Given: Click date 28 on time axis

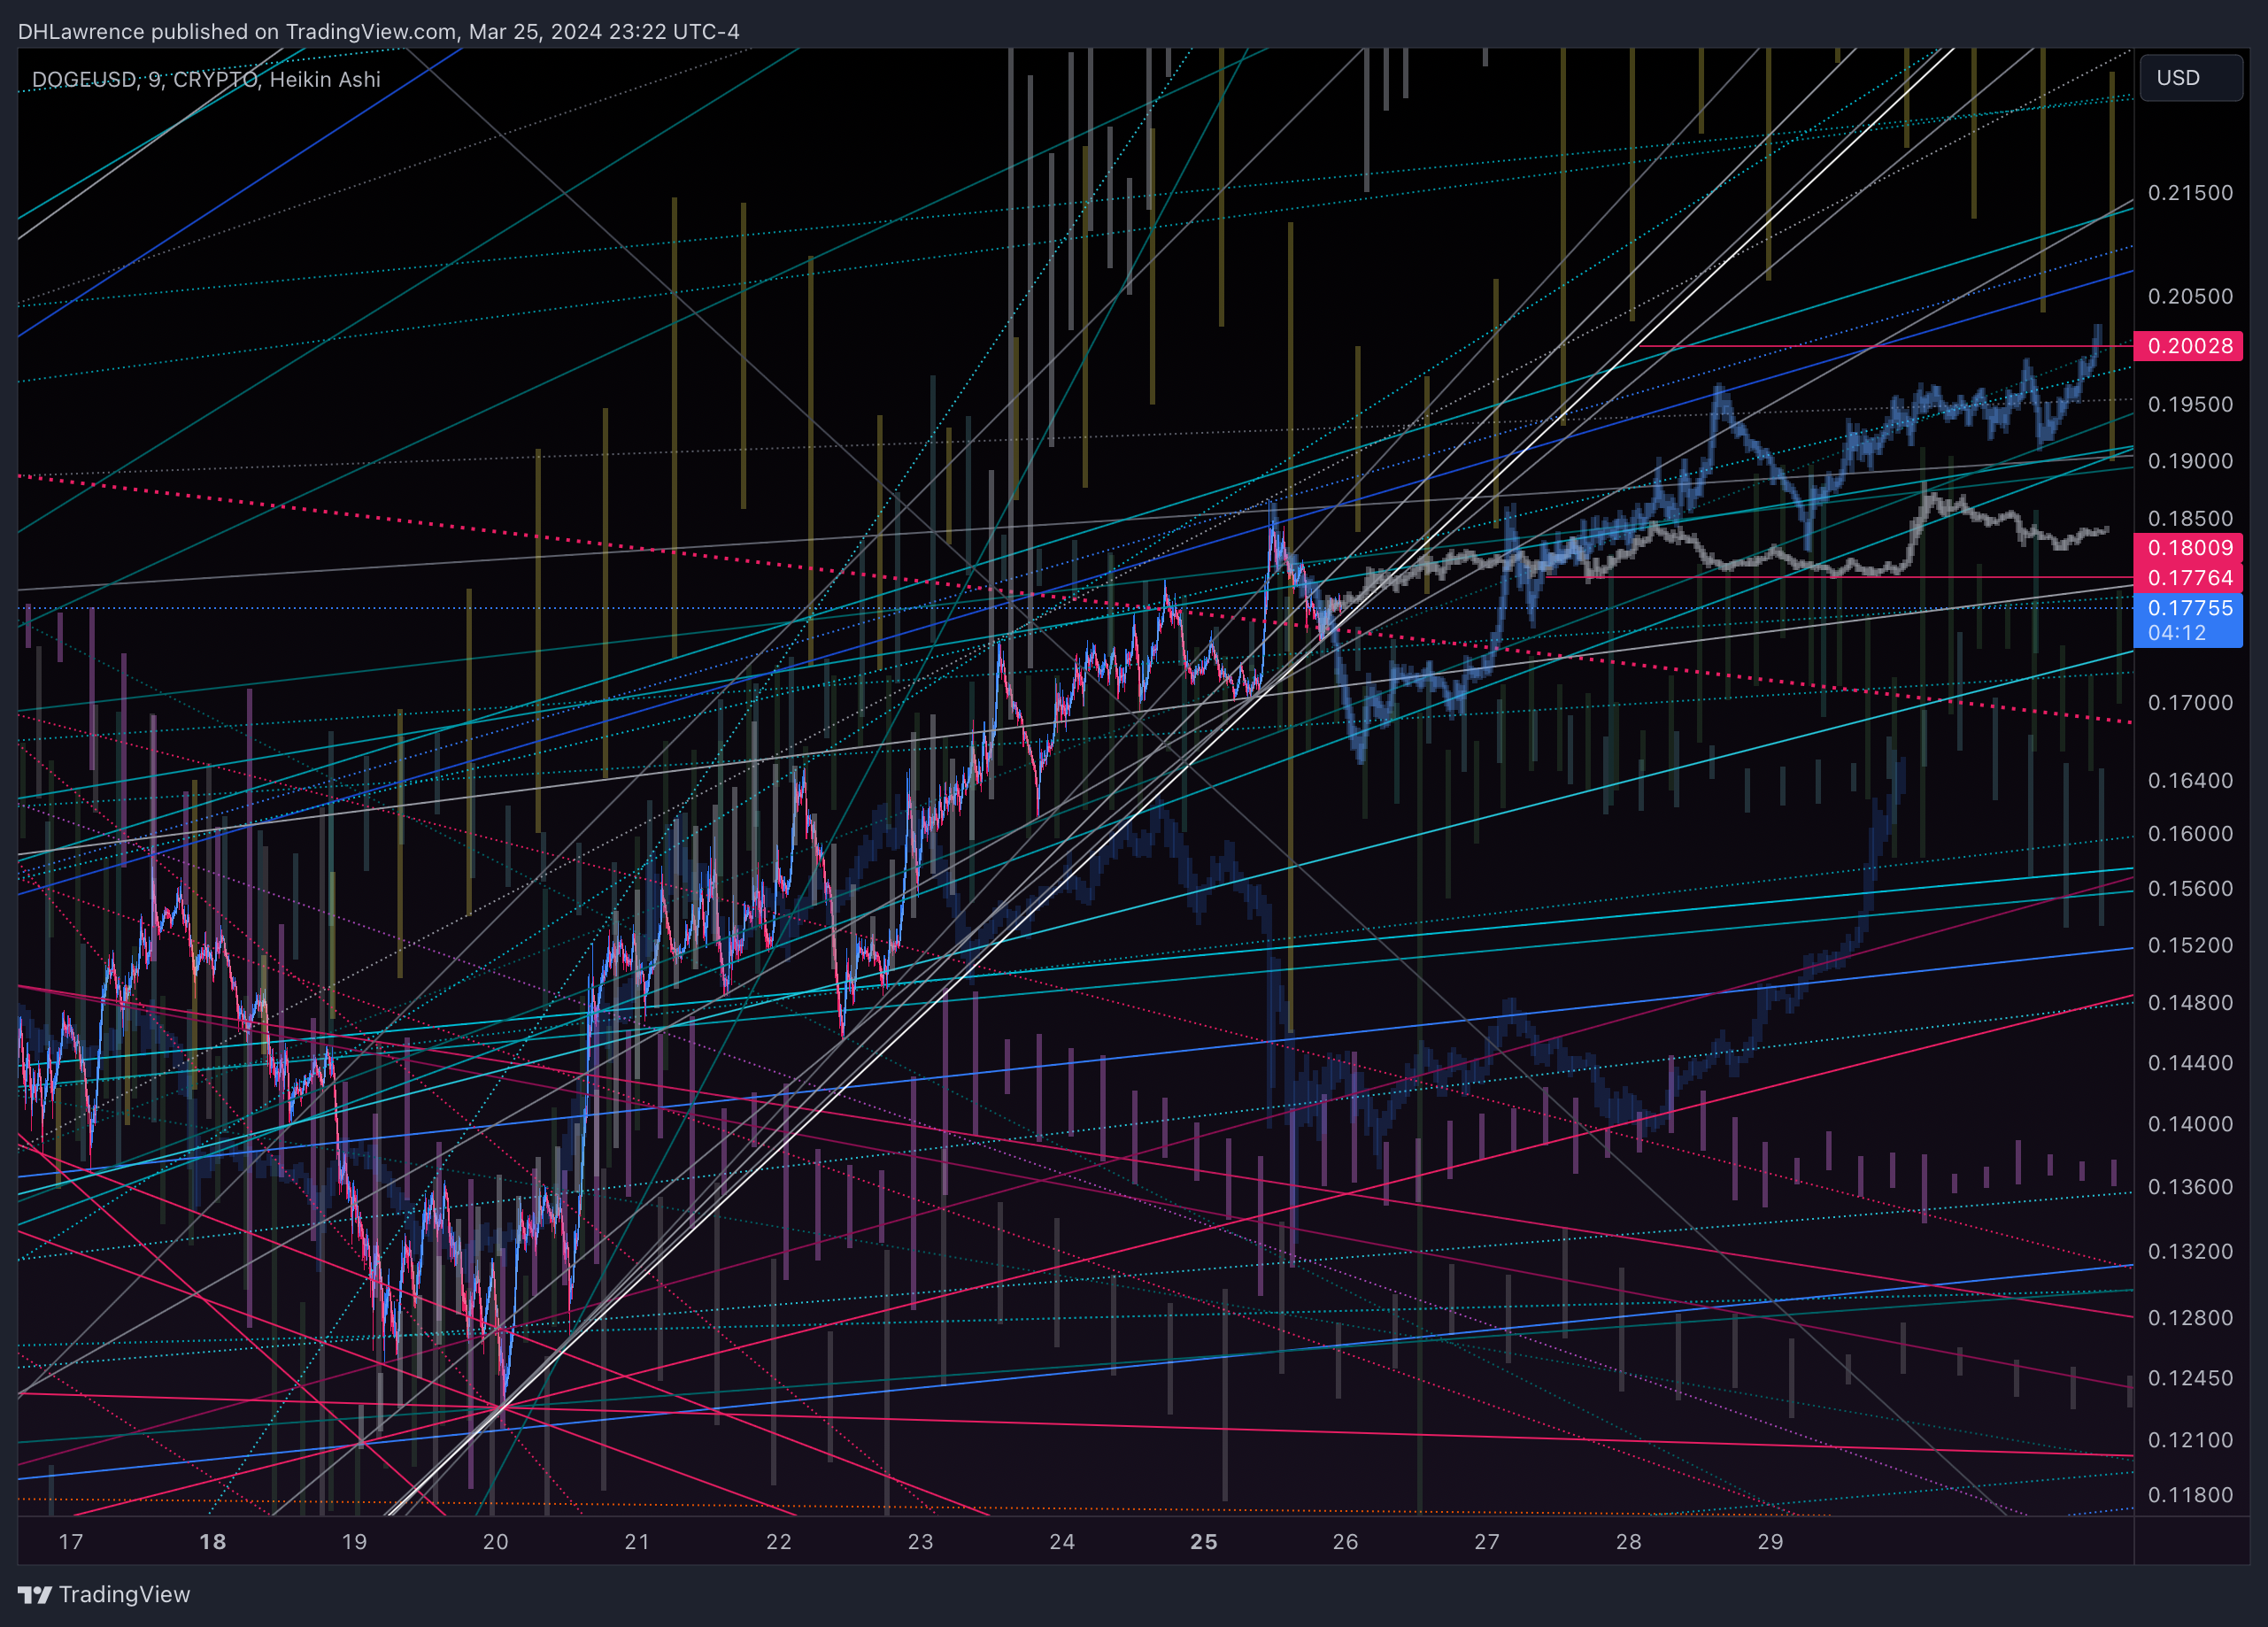Looking at the screenshot, I should tap(1629, 1541).
